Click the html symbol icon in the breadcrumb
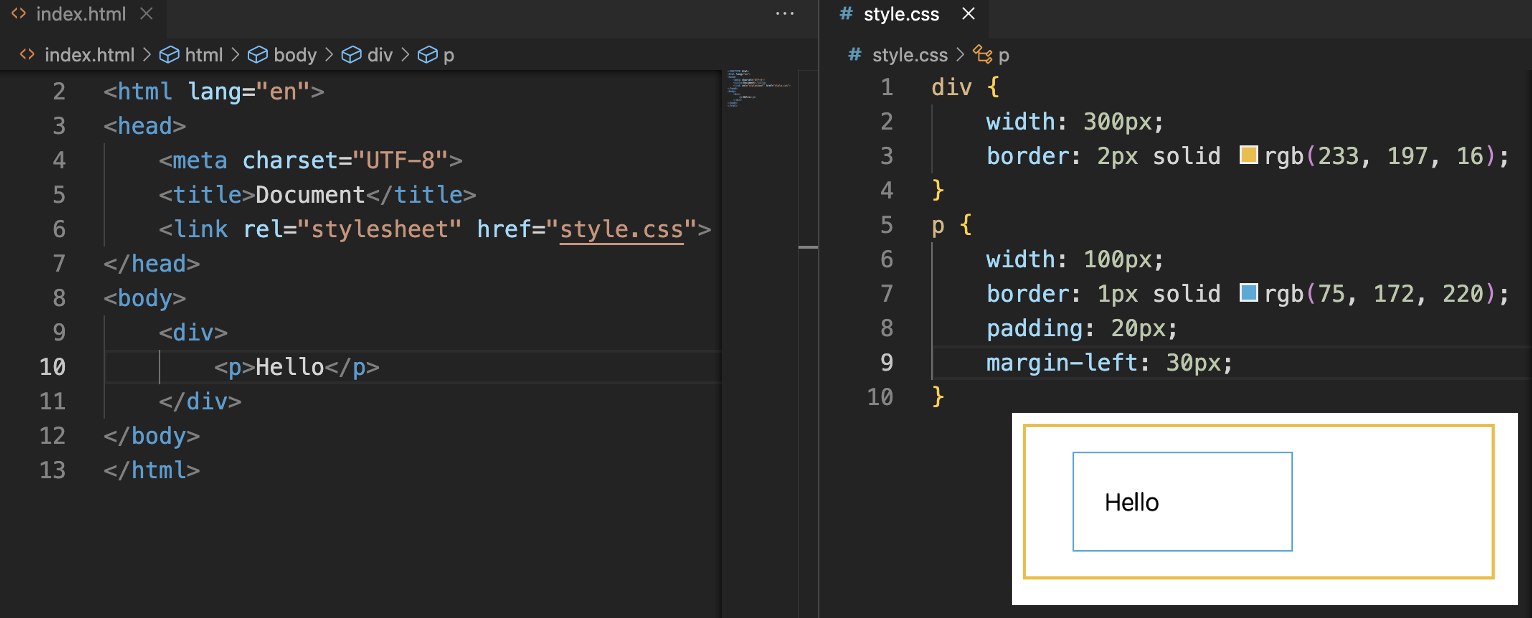This screenshot has width=1532, height=618. point(168,55)
